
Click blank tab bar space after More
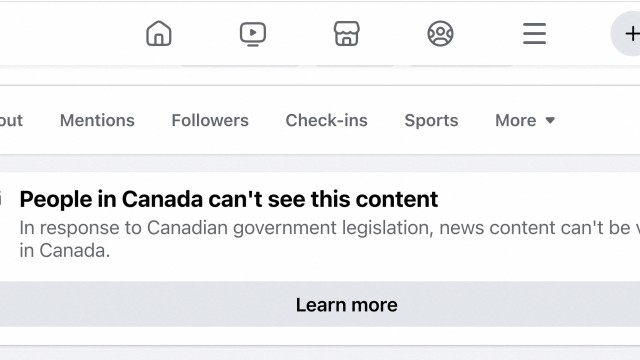coord(600,120)
